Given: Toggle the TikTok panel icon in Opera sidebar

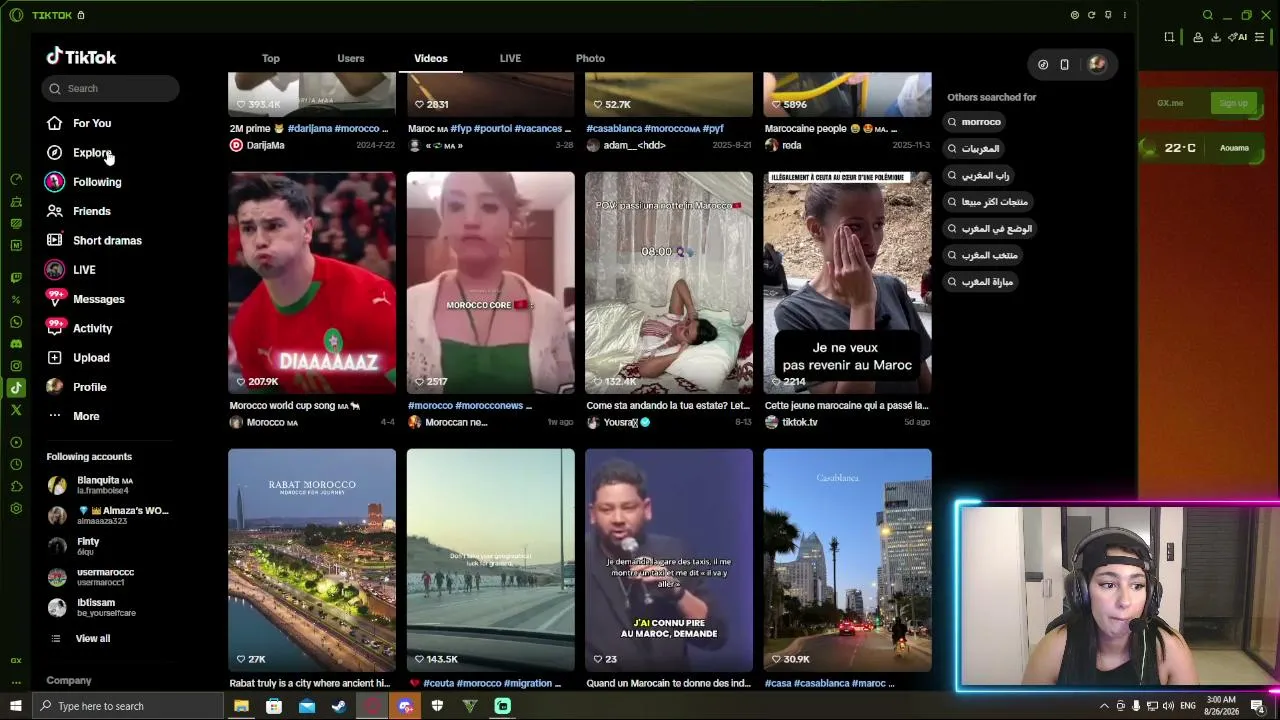Looking at the screenshot, I should click(x=16, y=388).
